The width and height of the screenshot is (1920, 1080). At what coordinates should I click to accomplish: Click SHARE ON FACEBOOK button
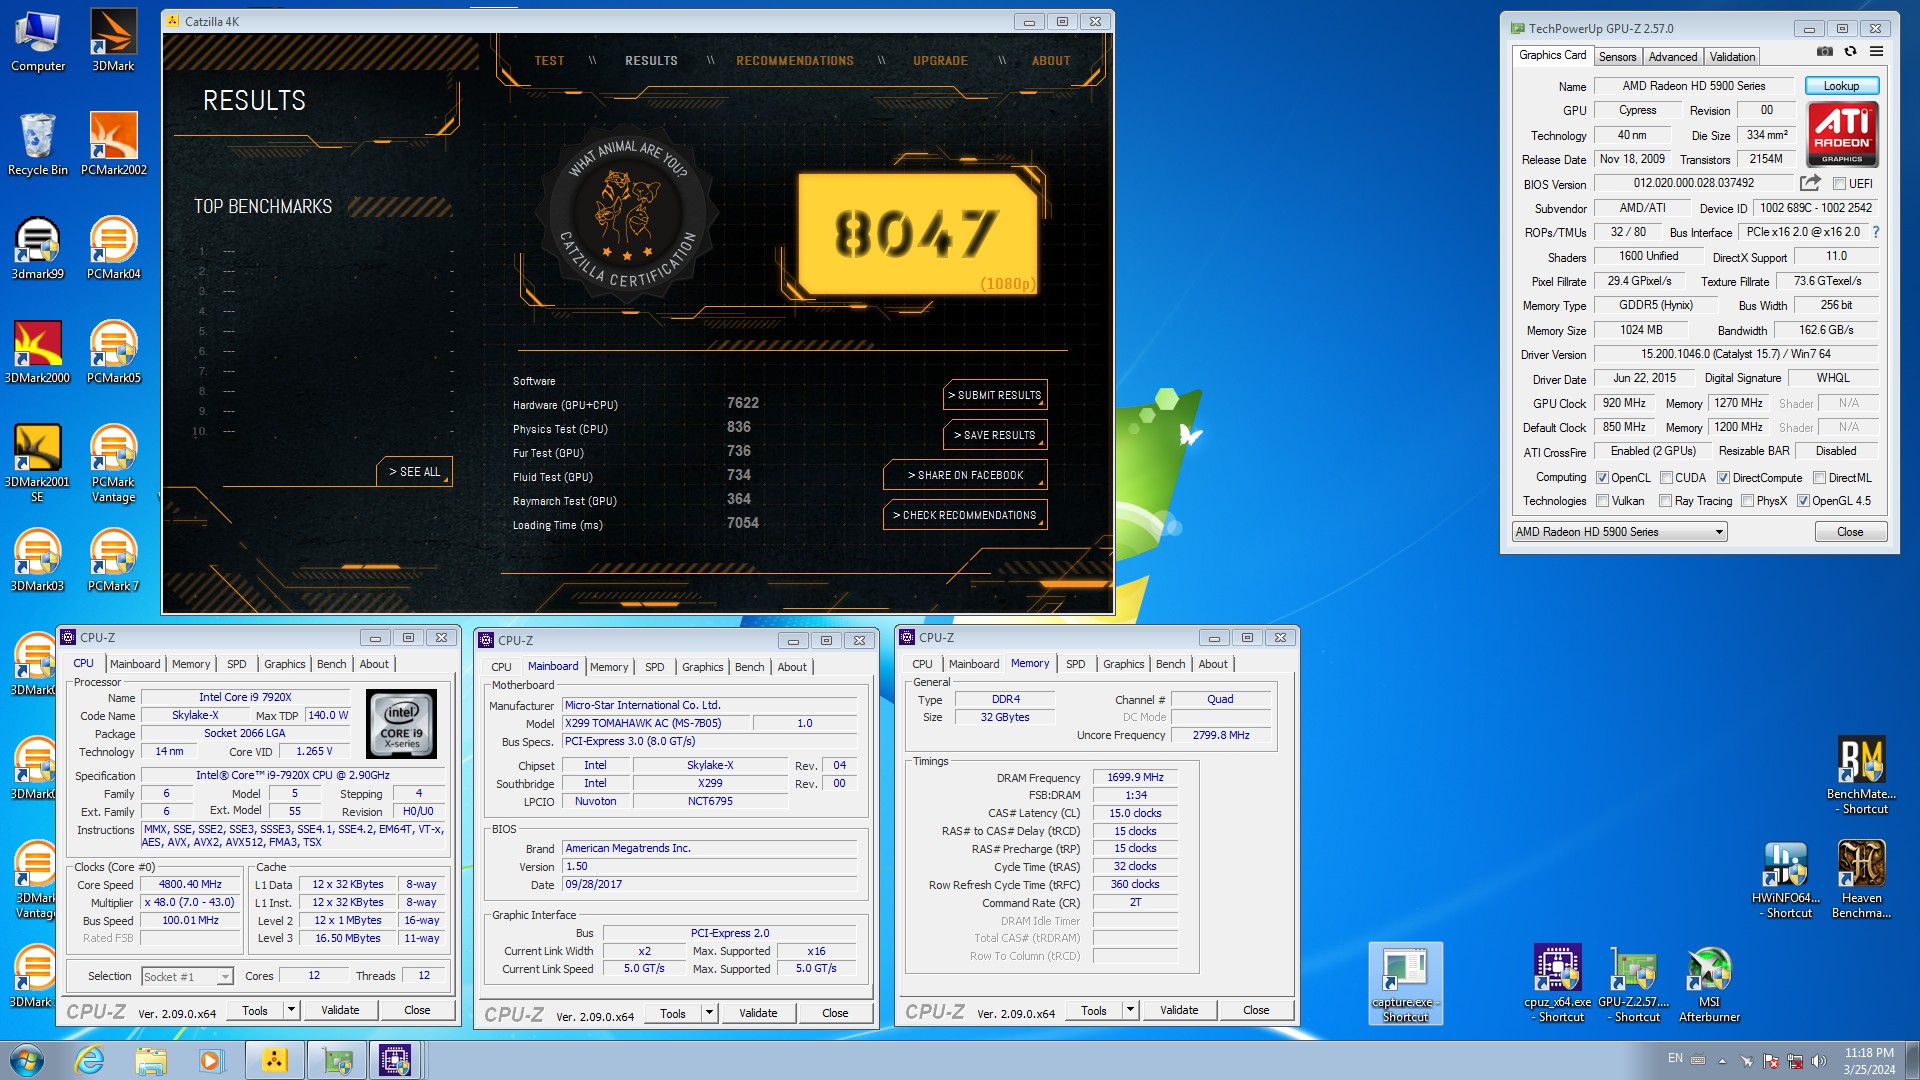(x=965, y=475)
